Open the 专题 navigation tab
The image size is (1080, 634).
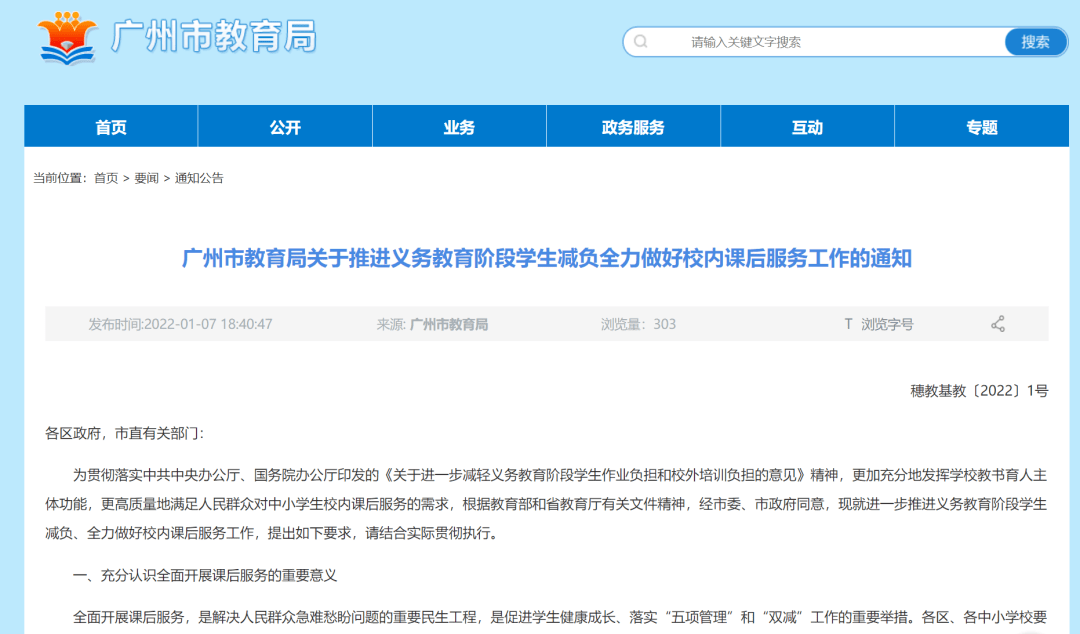(982, 127)
